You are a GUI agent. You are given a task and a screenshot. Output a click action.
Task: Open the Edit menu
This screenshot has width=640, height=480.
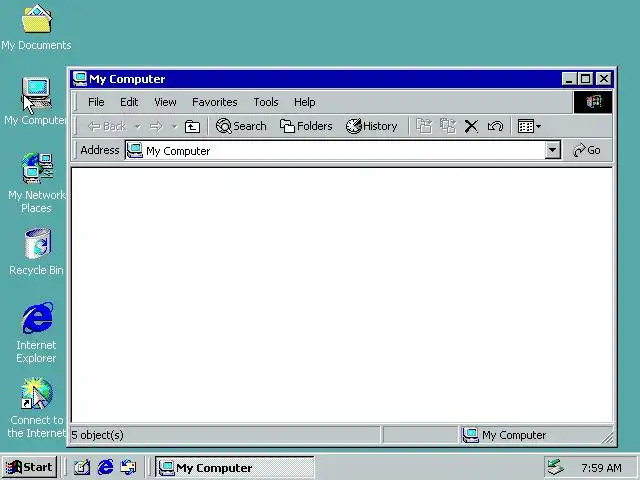(x=129, y=102)
